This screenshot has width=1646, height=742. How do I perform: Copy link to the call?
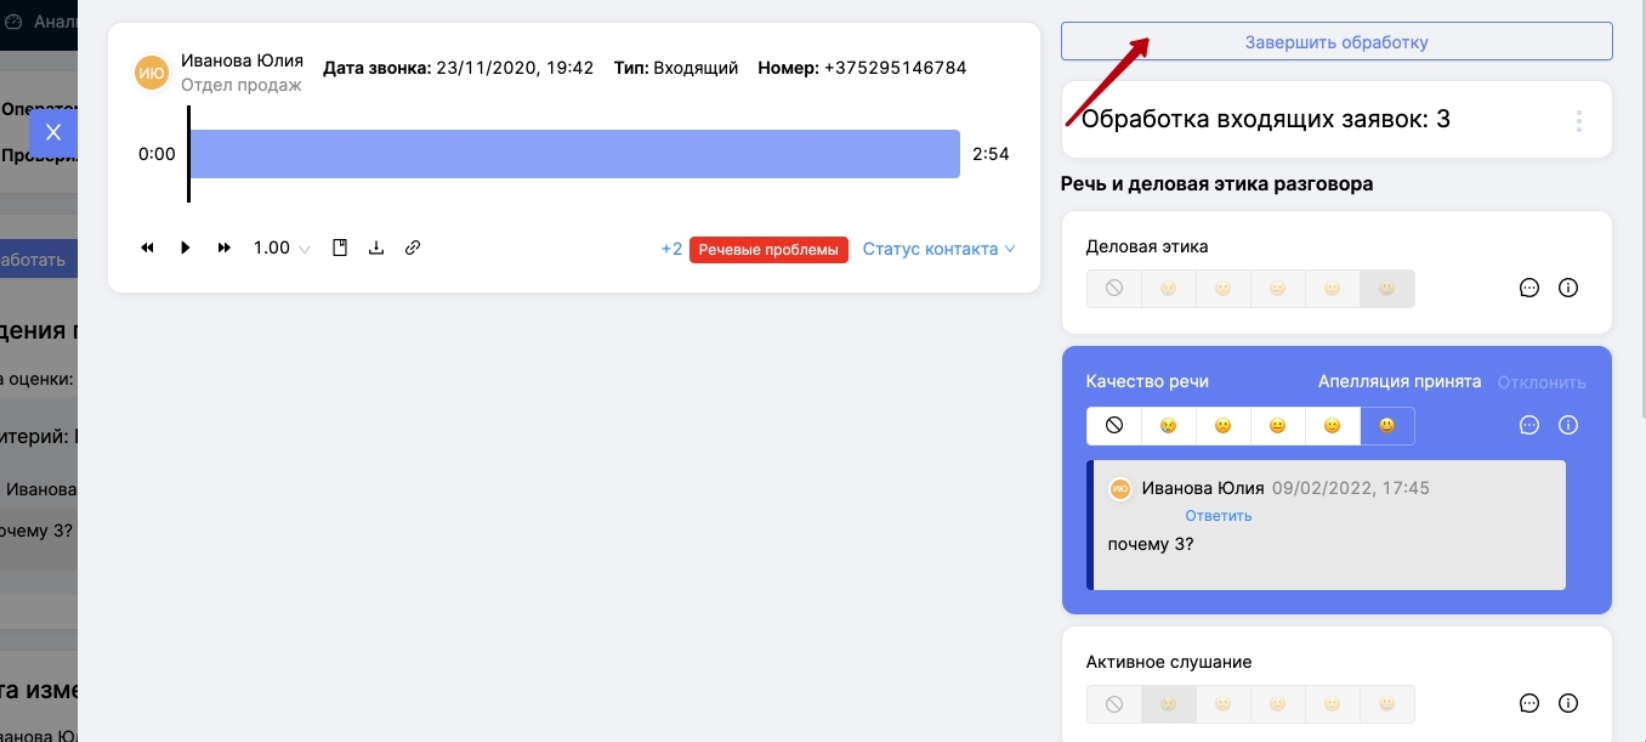click(x=412, y=248)
